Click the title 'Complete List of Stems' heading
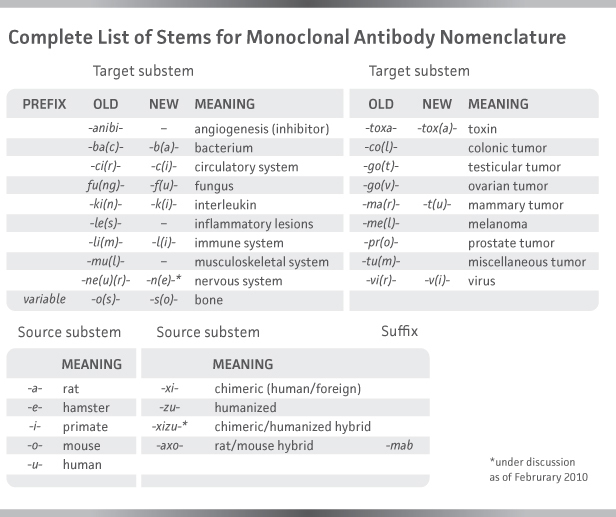 click(x=287, y=37)
